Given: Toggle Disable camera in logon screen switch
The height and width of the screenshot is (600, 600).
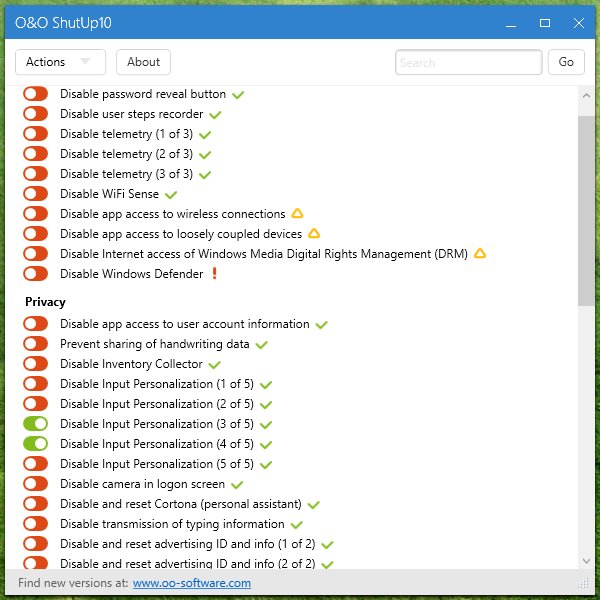Looking at the screenshot, I should 36,484.
